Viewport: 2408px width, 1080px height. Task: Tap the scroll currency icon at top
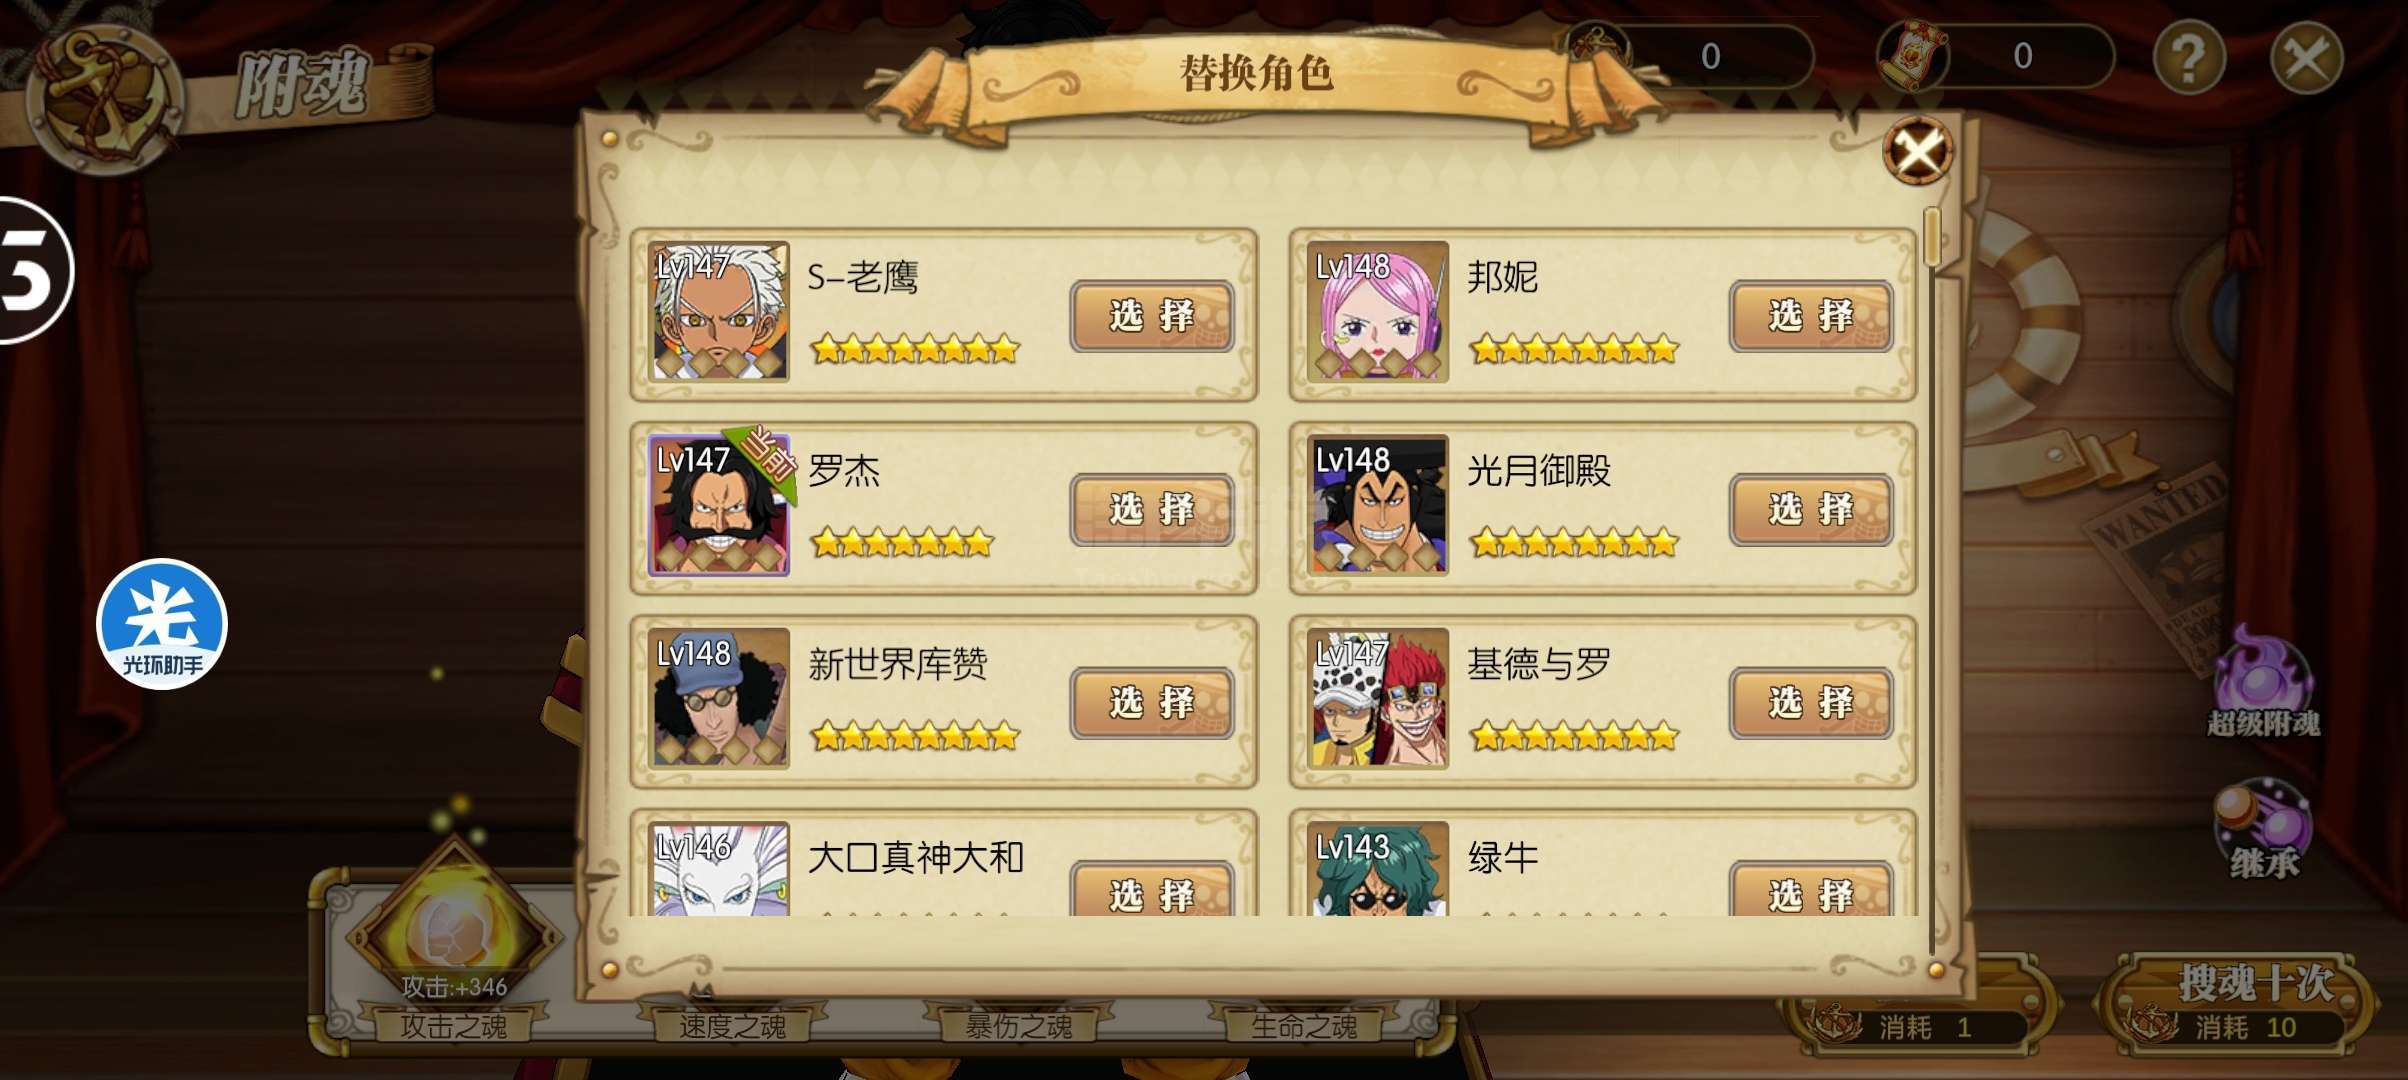[x=1911, y=56]
